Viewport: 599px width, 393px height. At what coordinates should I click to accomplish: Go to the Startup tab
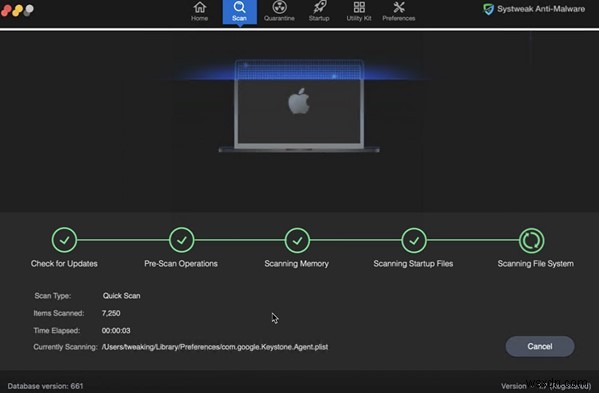point(319,11)
